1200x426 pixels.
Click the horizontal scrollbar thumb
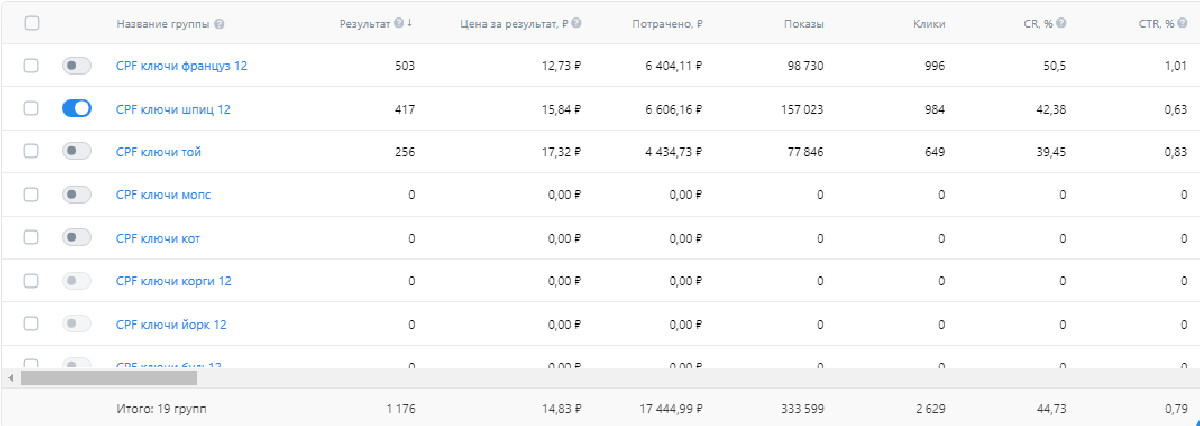point(108,378)
